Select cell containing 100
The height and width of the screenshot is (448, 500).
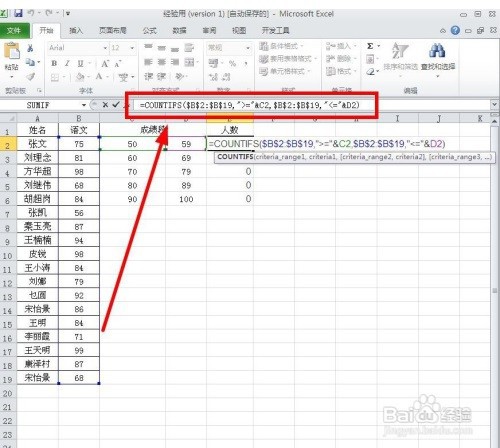pos(186,199)
